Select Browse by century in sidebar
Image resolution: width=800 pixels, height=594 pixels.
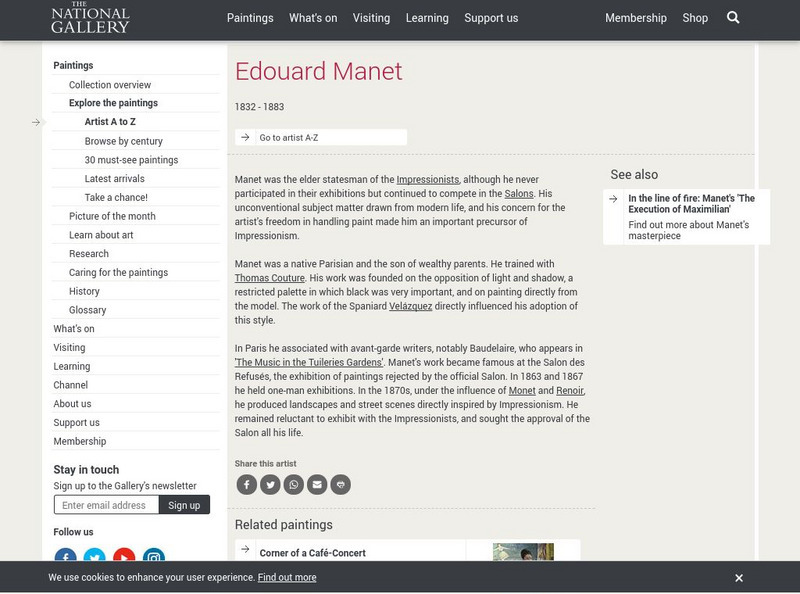124,141
